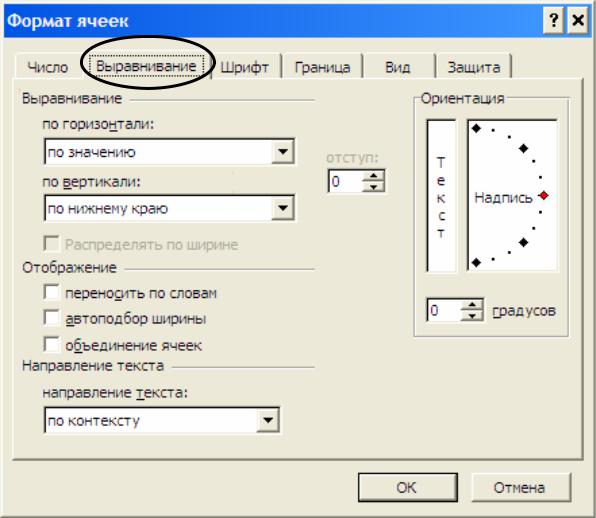
Task: Increase the 'отступ' value with up arrow
Action: 374,176
